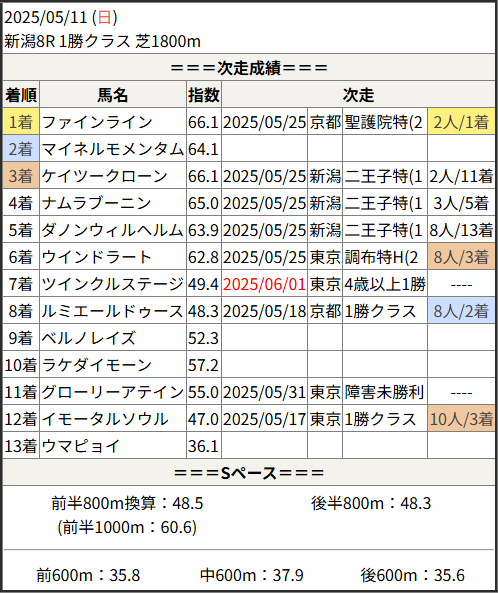Click the 馬名 column header

[113, 95]
